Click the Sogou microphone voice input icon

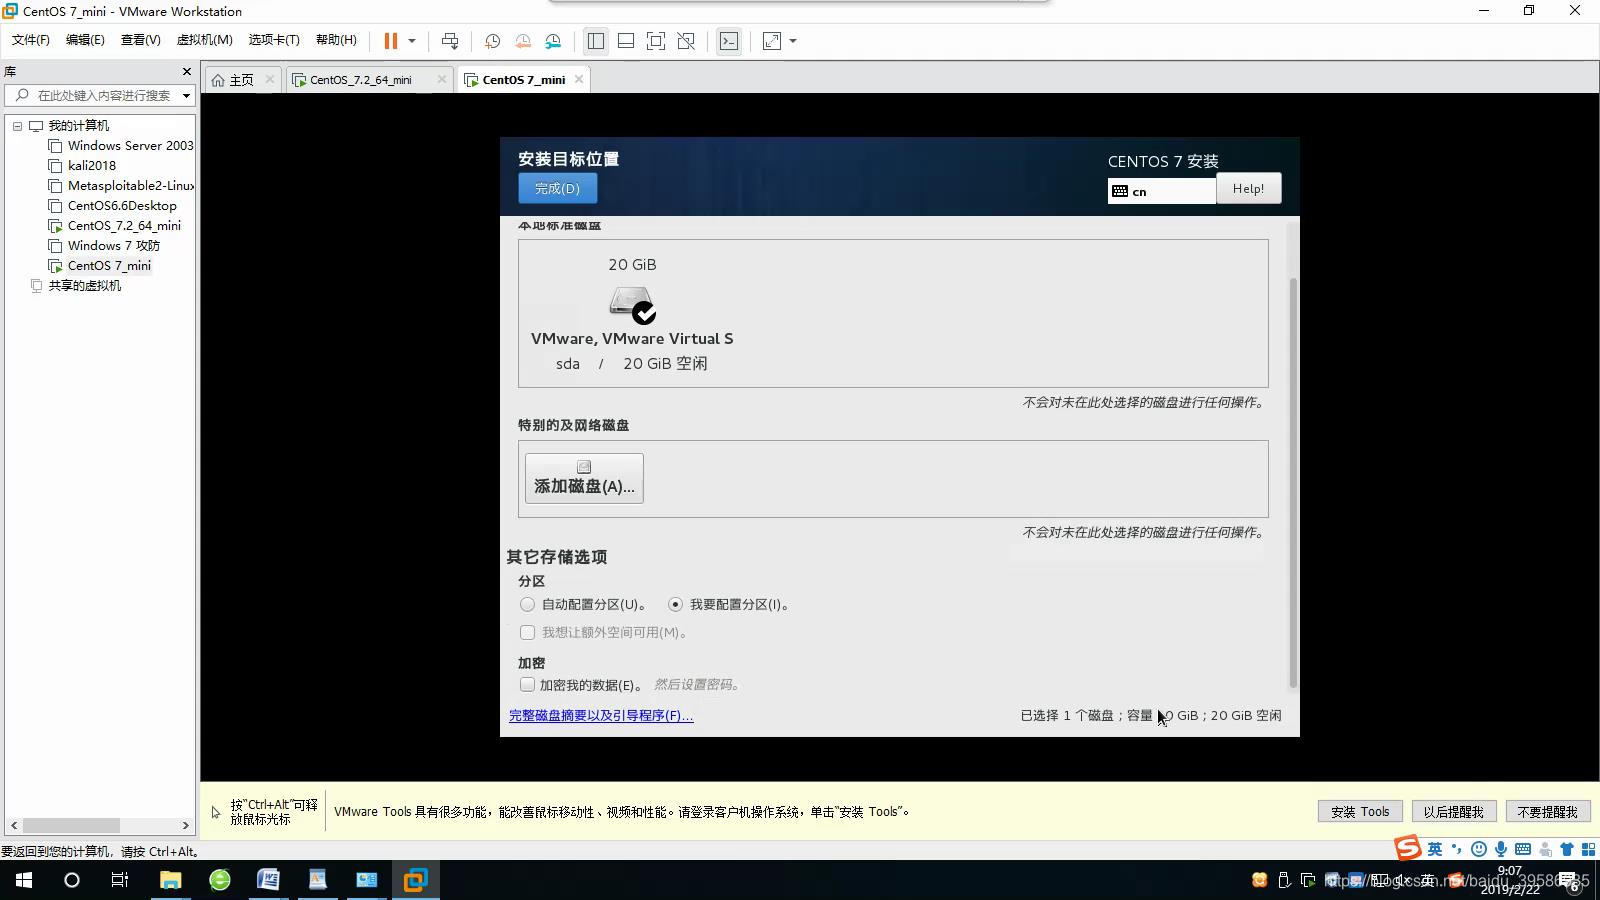(1501, 849)
